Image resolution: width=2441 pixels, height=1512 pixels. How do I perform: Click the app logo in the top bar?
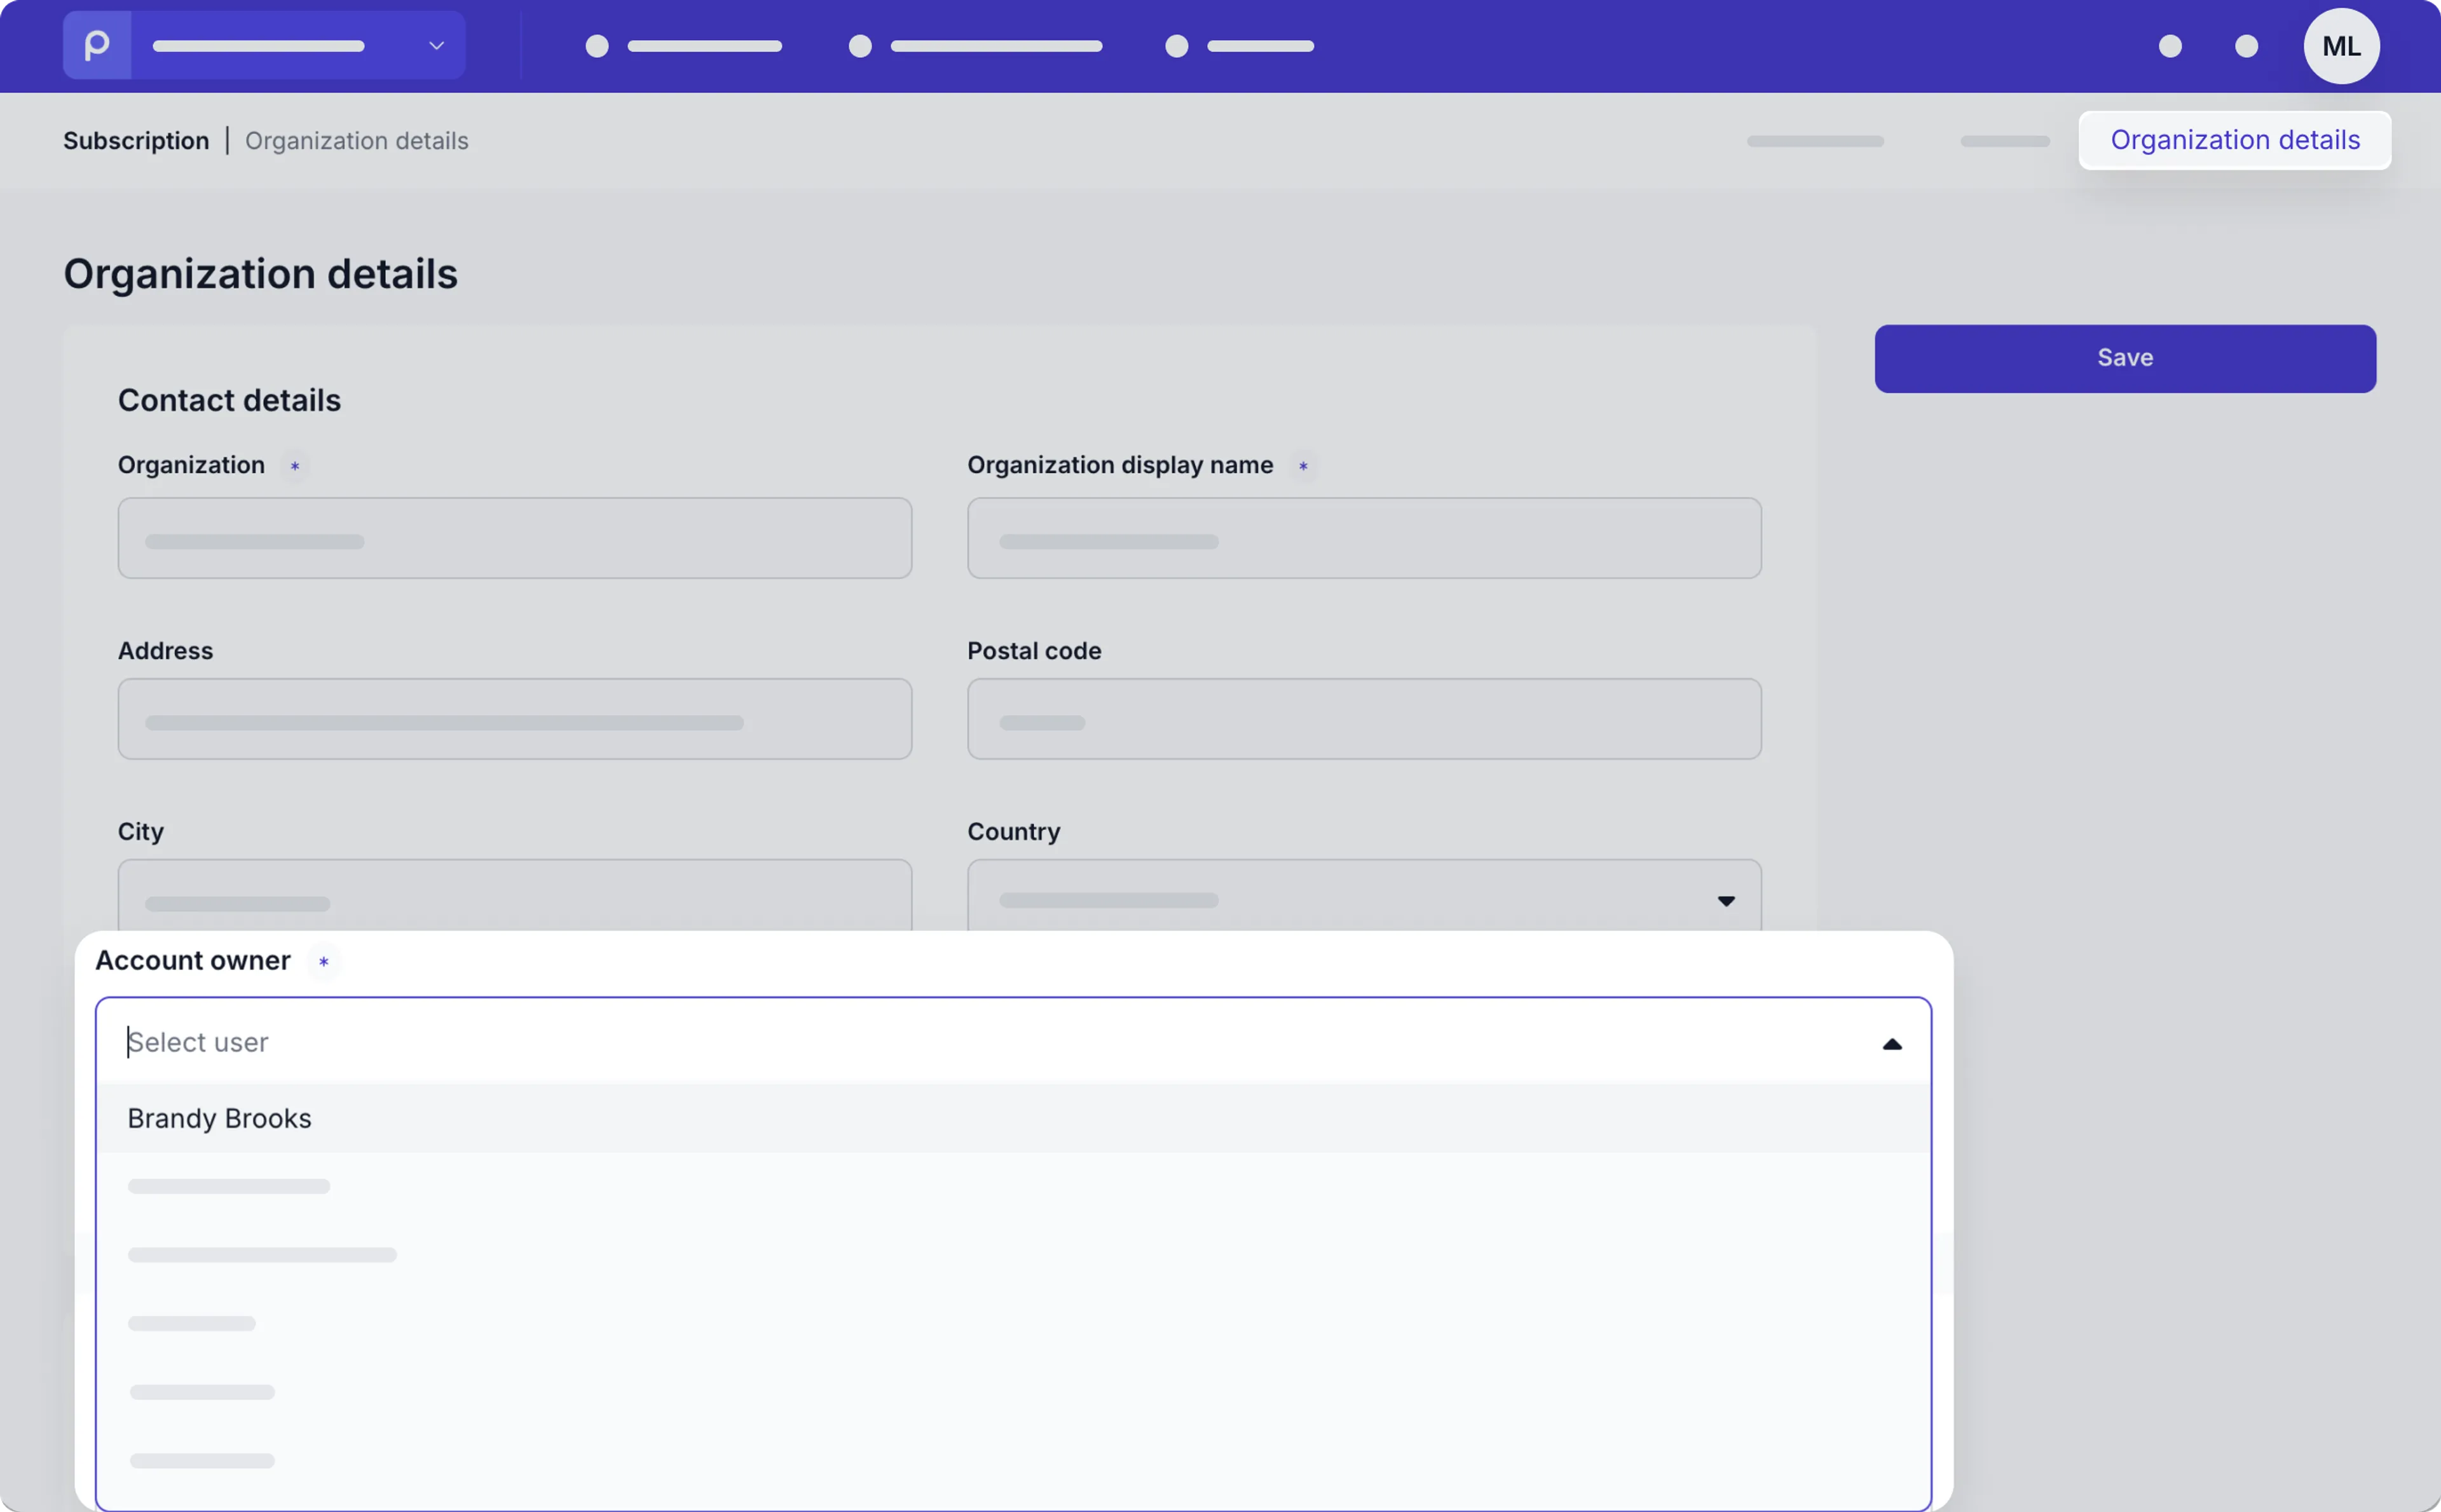point(96,45)
